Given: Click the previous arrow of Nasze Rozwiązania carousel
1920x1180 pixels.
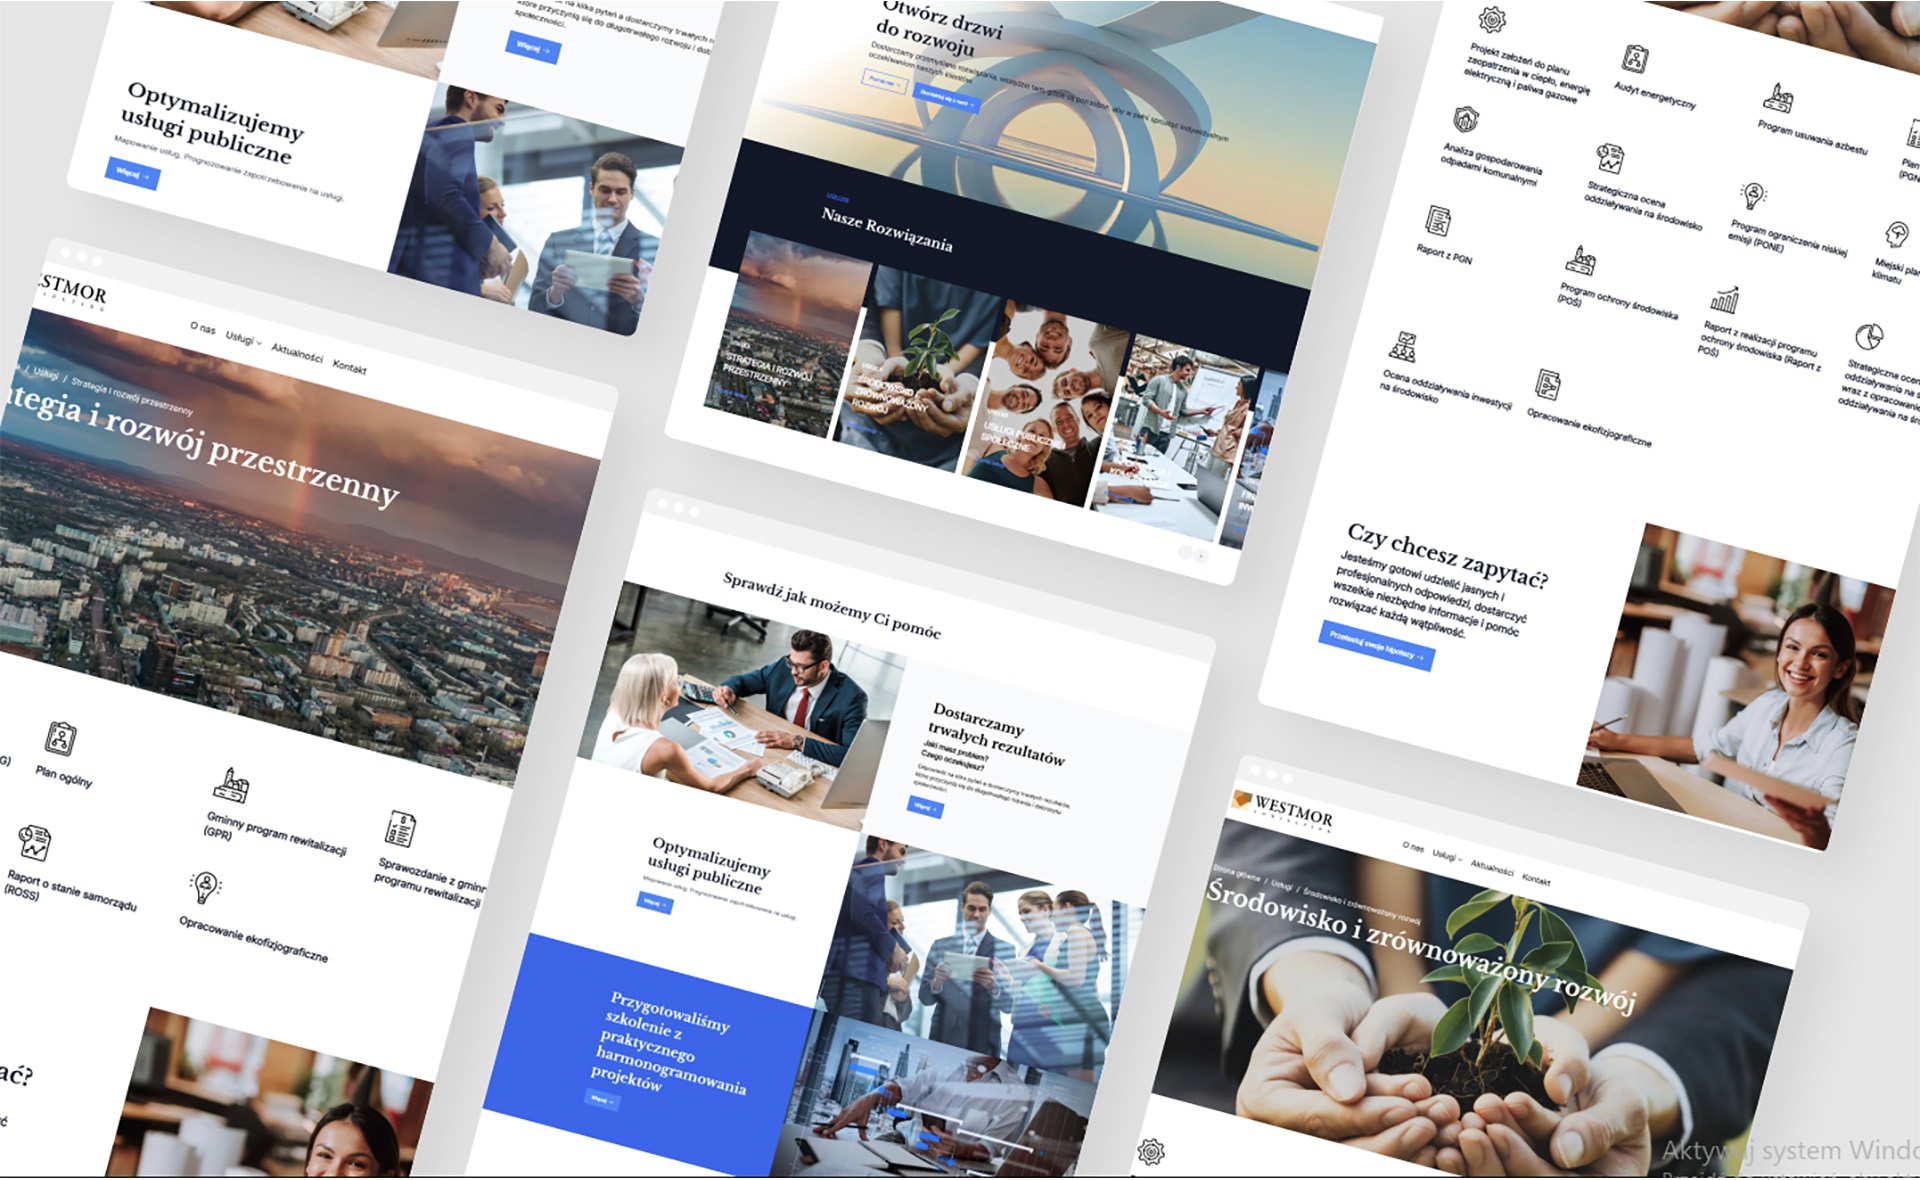Looking at the screenshot, I should point(1185,551).
